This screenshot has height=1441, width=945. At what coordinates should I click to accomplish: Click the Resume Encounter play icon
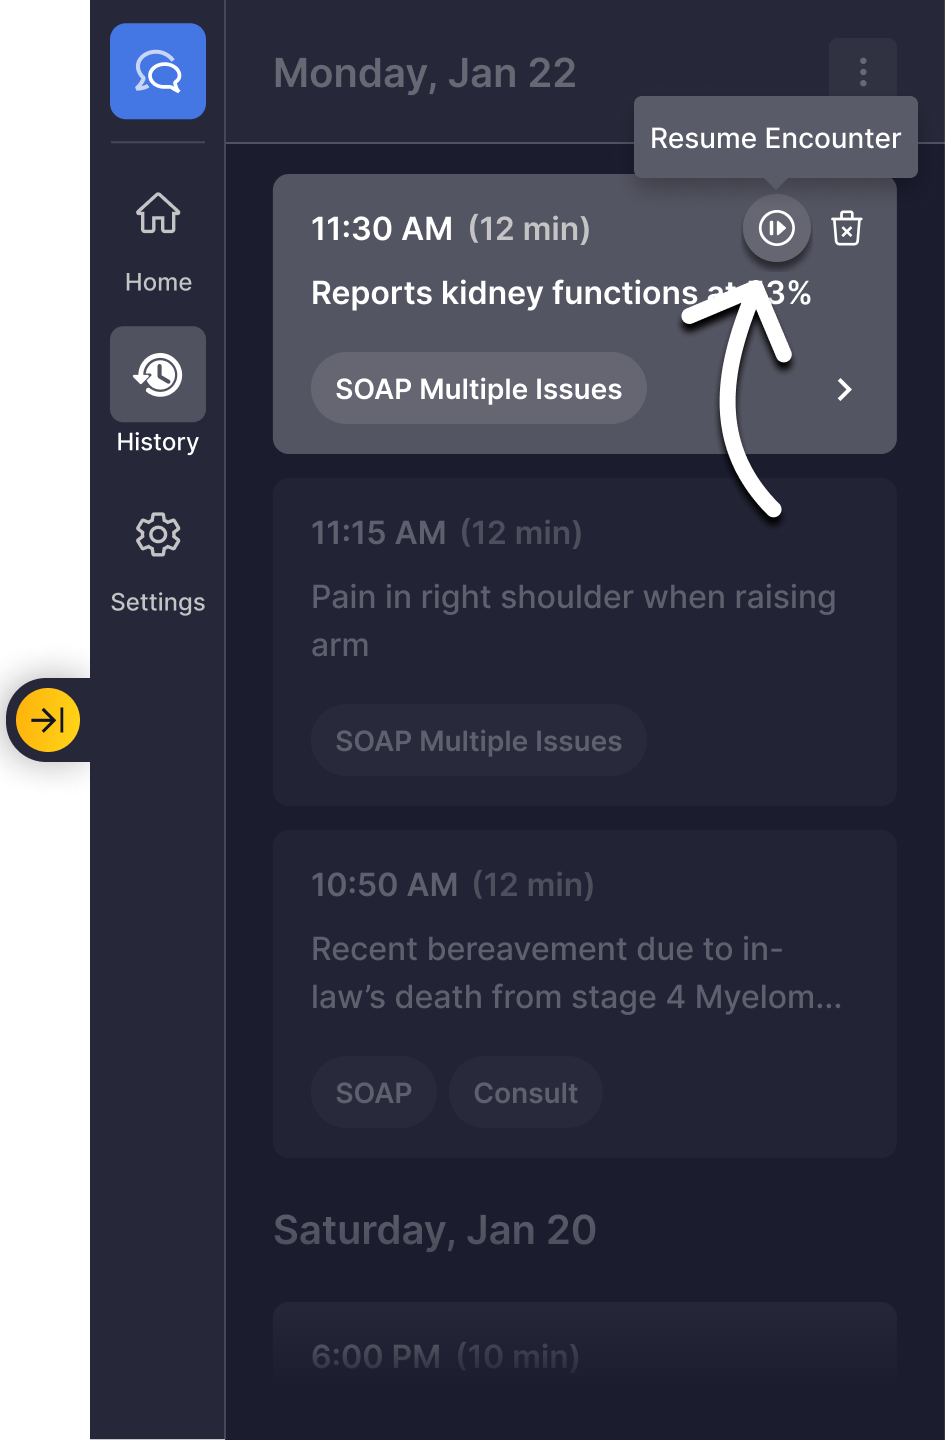pos(776,229)
